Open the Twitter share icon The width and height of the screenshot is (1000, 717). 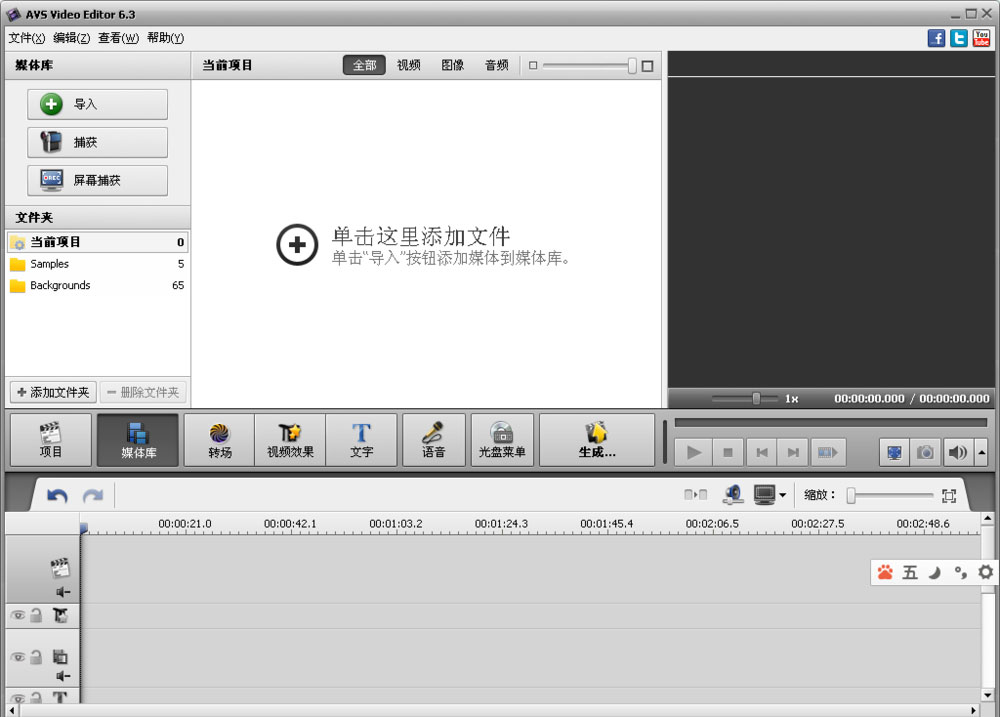(959, 38)
